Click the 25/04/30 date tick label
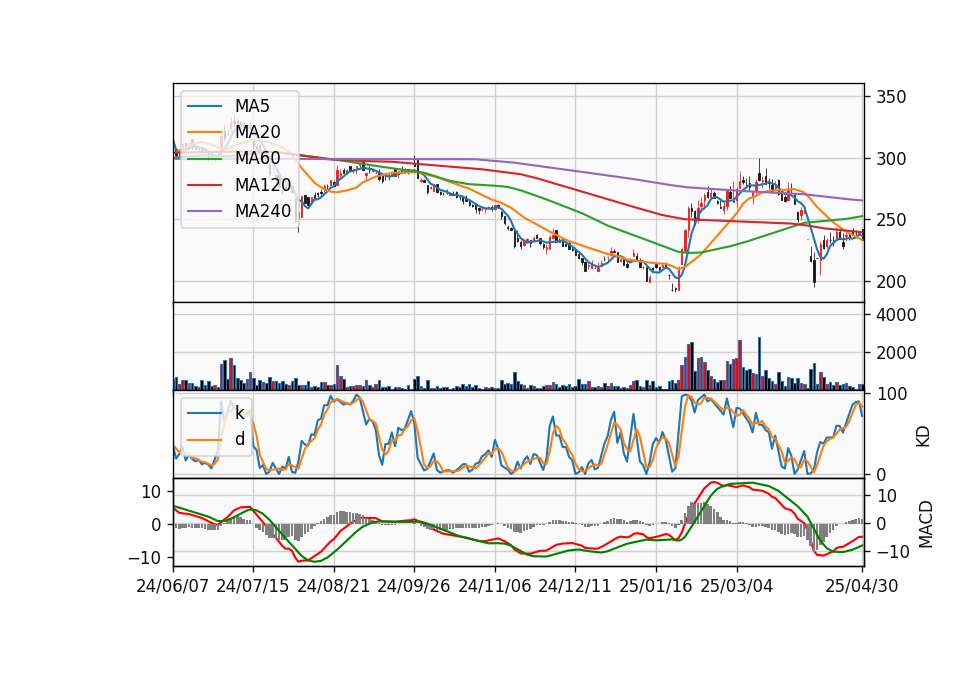This screenshot has height=690, width=960. tap(862, 587)
